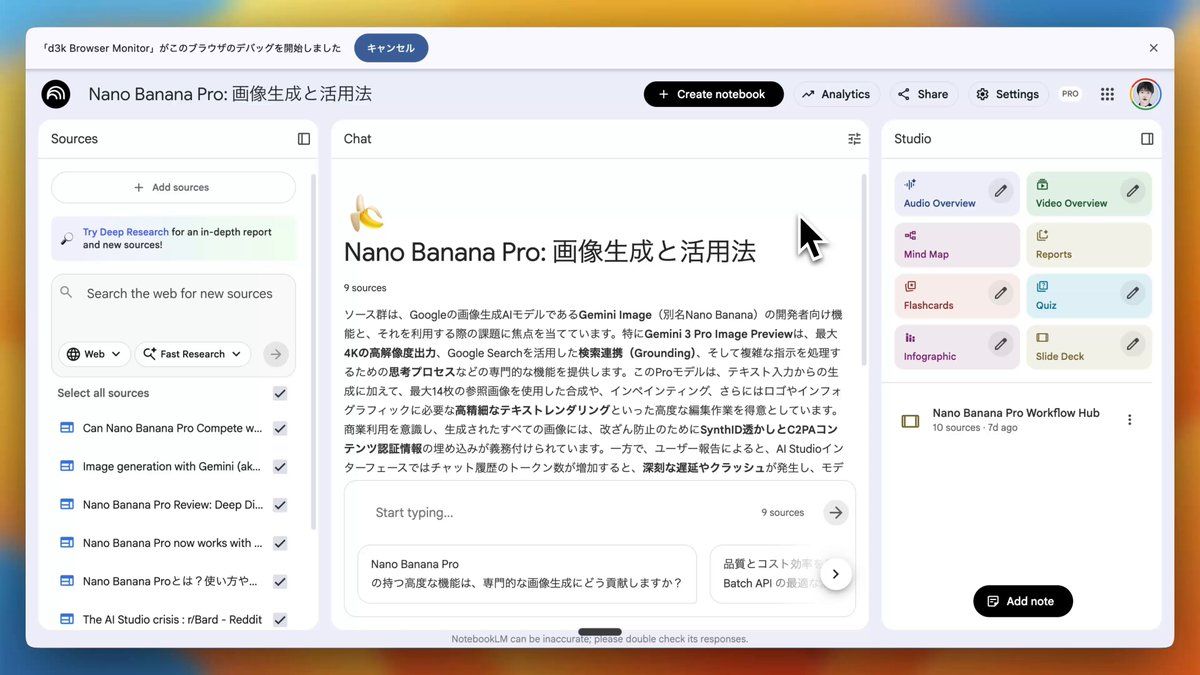Collapse the Studio panel with its panel icon
Screen dimensions: 1200x675
coord(1147,139)
